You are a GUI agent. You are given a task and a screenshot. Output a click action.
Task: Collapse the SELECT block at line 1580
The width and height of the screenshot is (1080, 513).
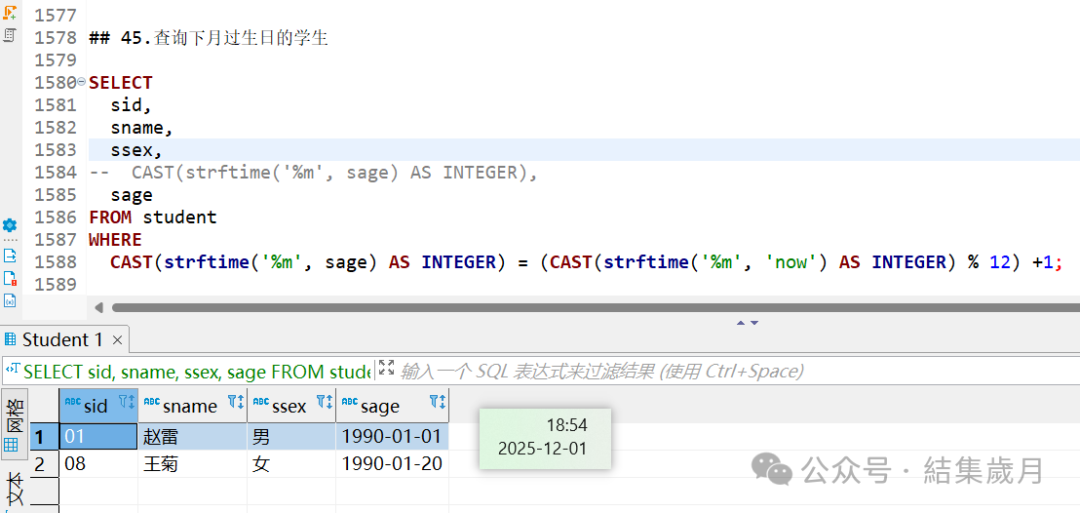tap(82, 82)
